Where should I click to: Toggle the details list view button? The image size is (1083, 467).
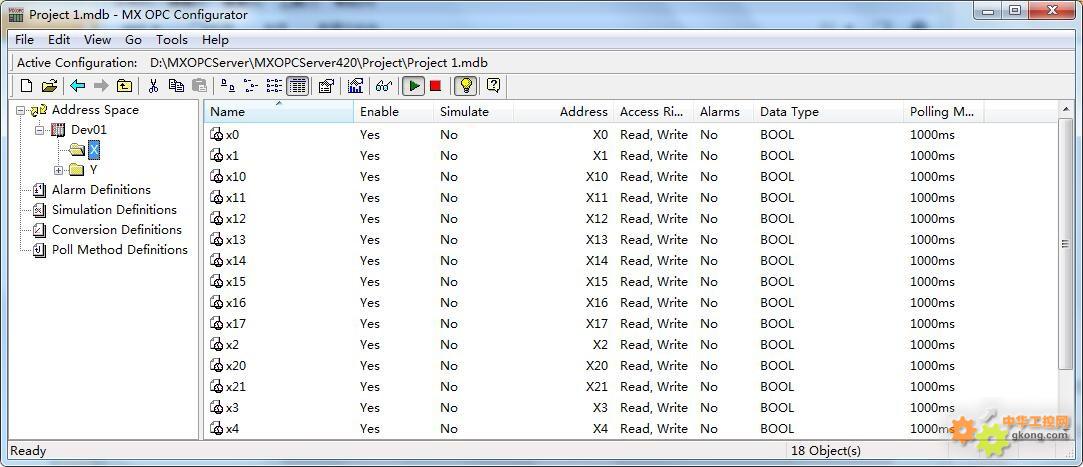tap(297, 86)
